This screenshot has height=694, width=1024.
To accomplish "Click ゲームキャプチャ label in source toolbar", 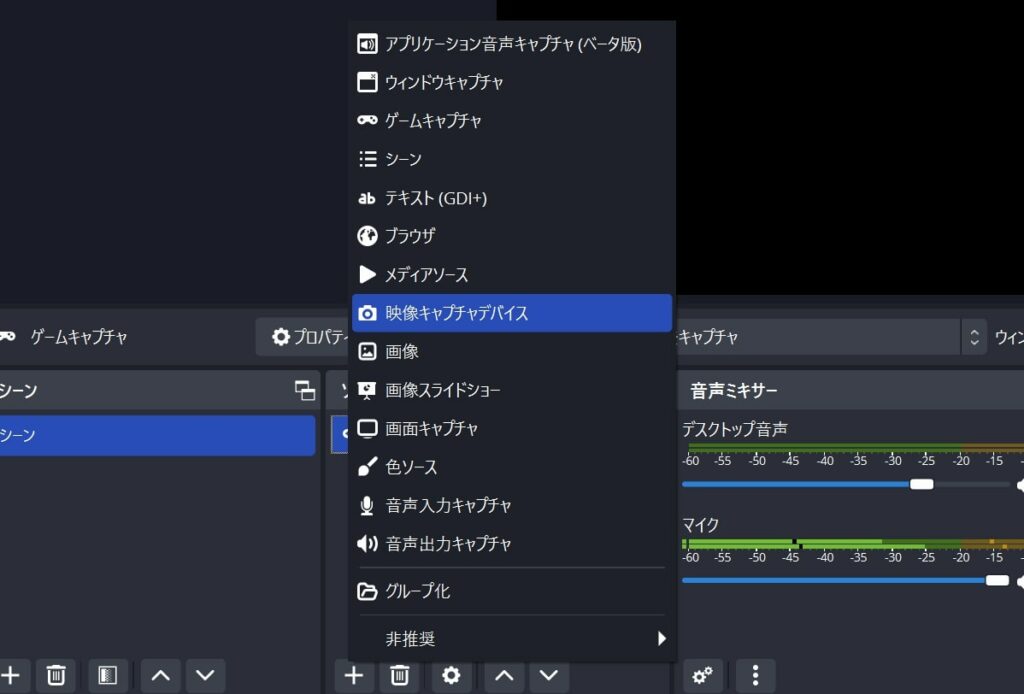I will coord(78,337).
